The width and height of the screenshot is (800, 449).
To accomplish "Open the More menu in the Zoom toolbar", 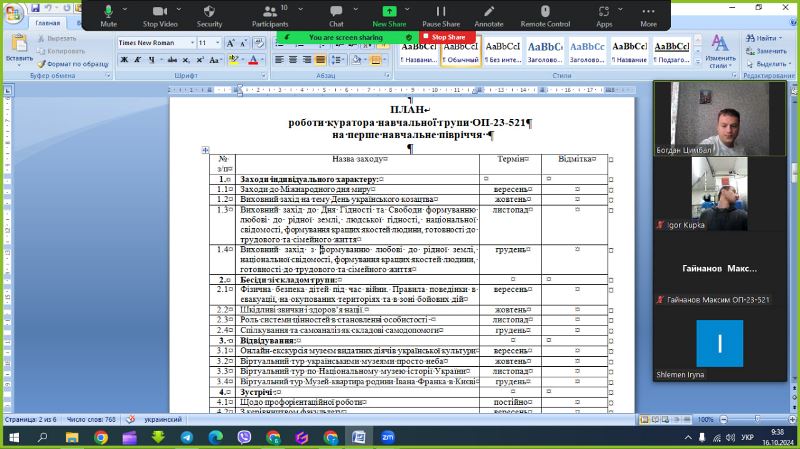I will coord(648,16).
